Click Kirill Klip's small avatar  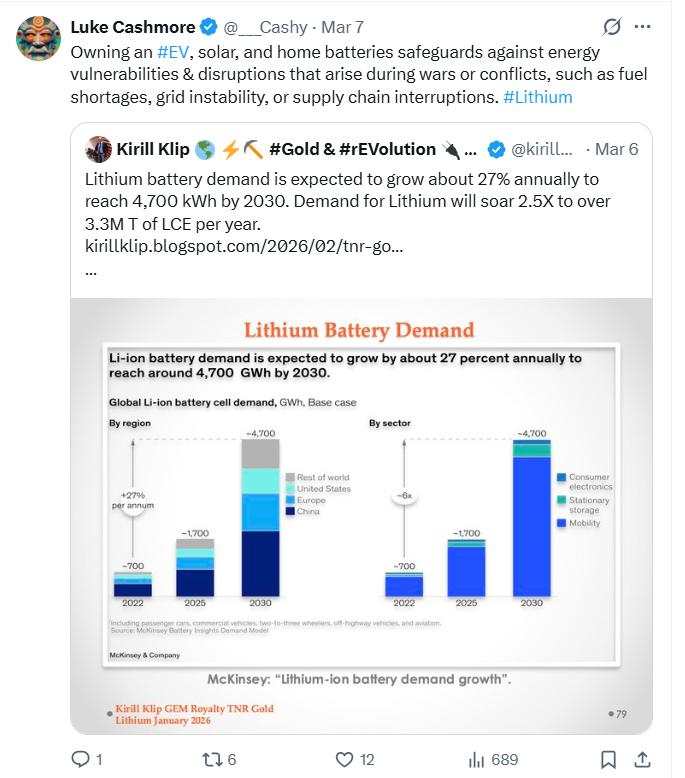pos(99,150)
